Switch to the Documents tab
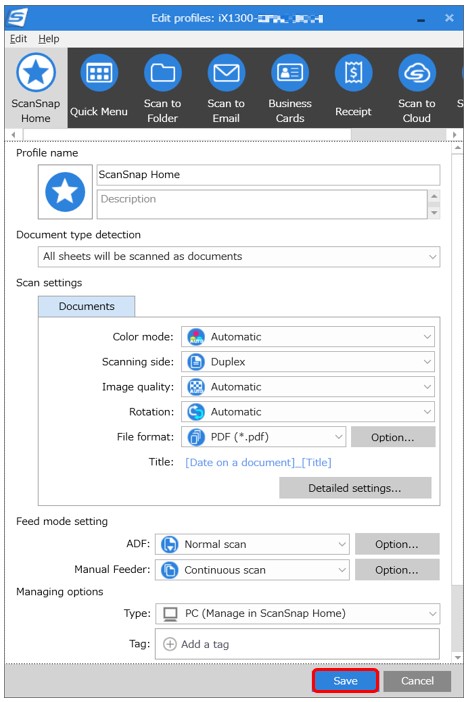 (x=86, y=306)
